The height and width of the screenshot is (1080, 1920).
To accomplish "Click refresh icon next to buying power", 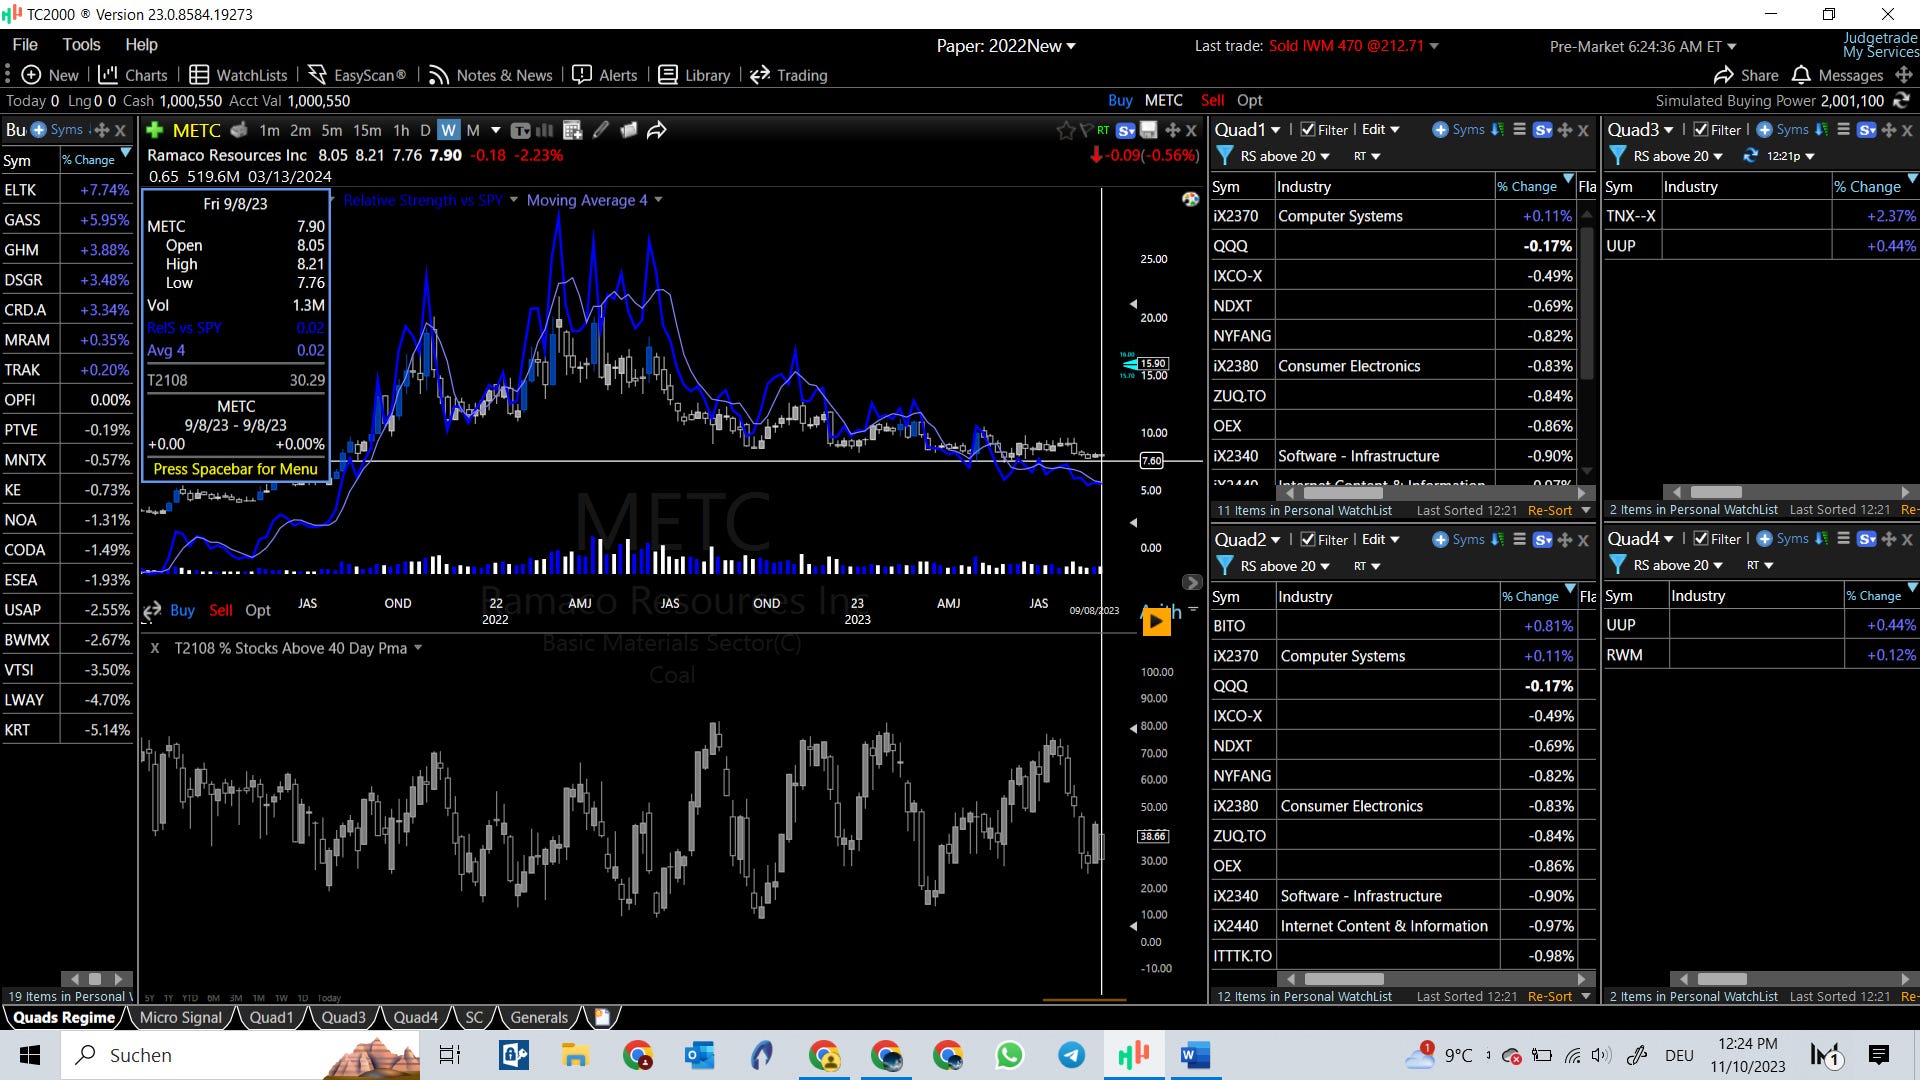I will tap(1901, 100).
